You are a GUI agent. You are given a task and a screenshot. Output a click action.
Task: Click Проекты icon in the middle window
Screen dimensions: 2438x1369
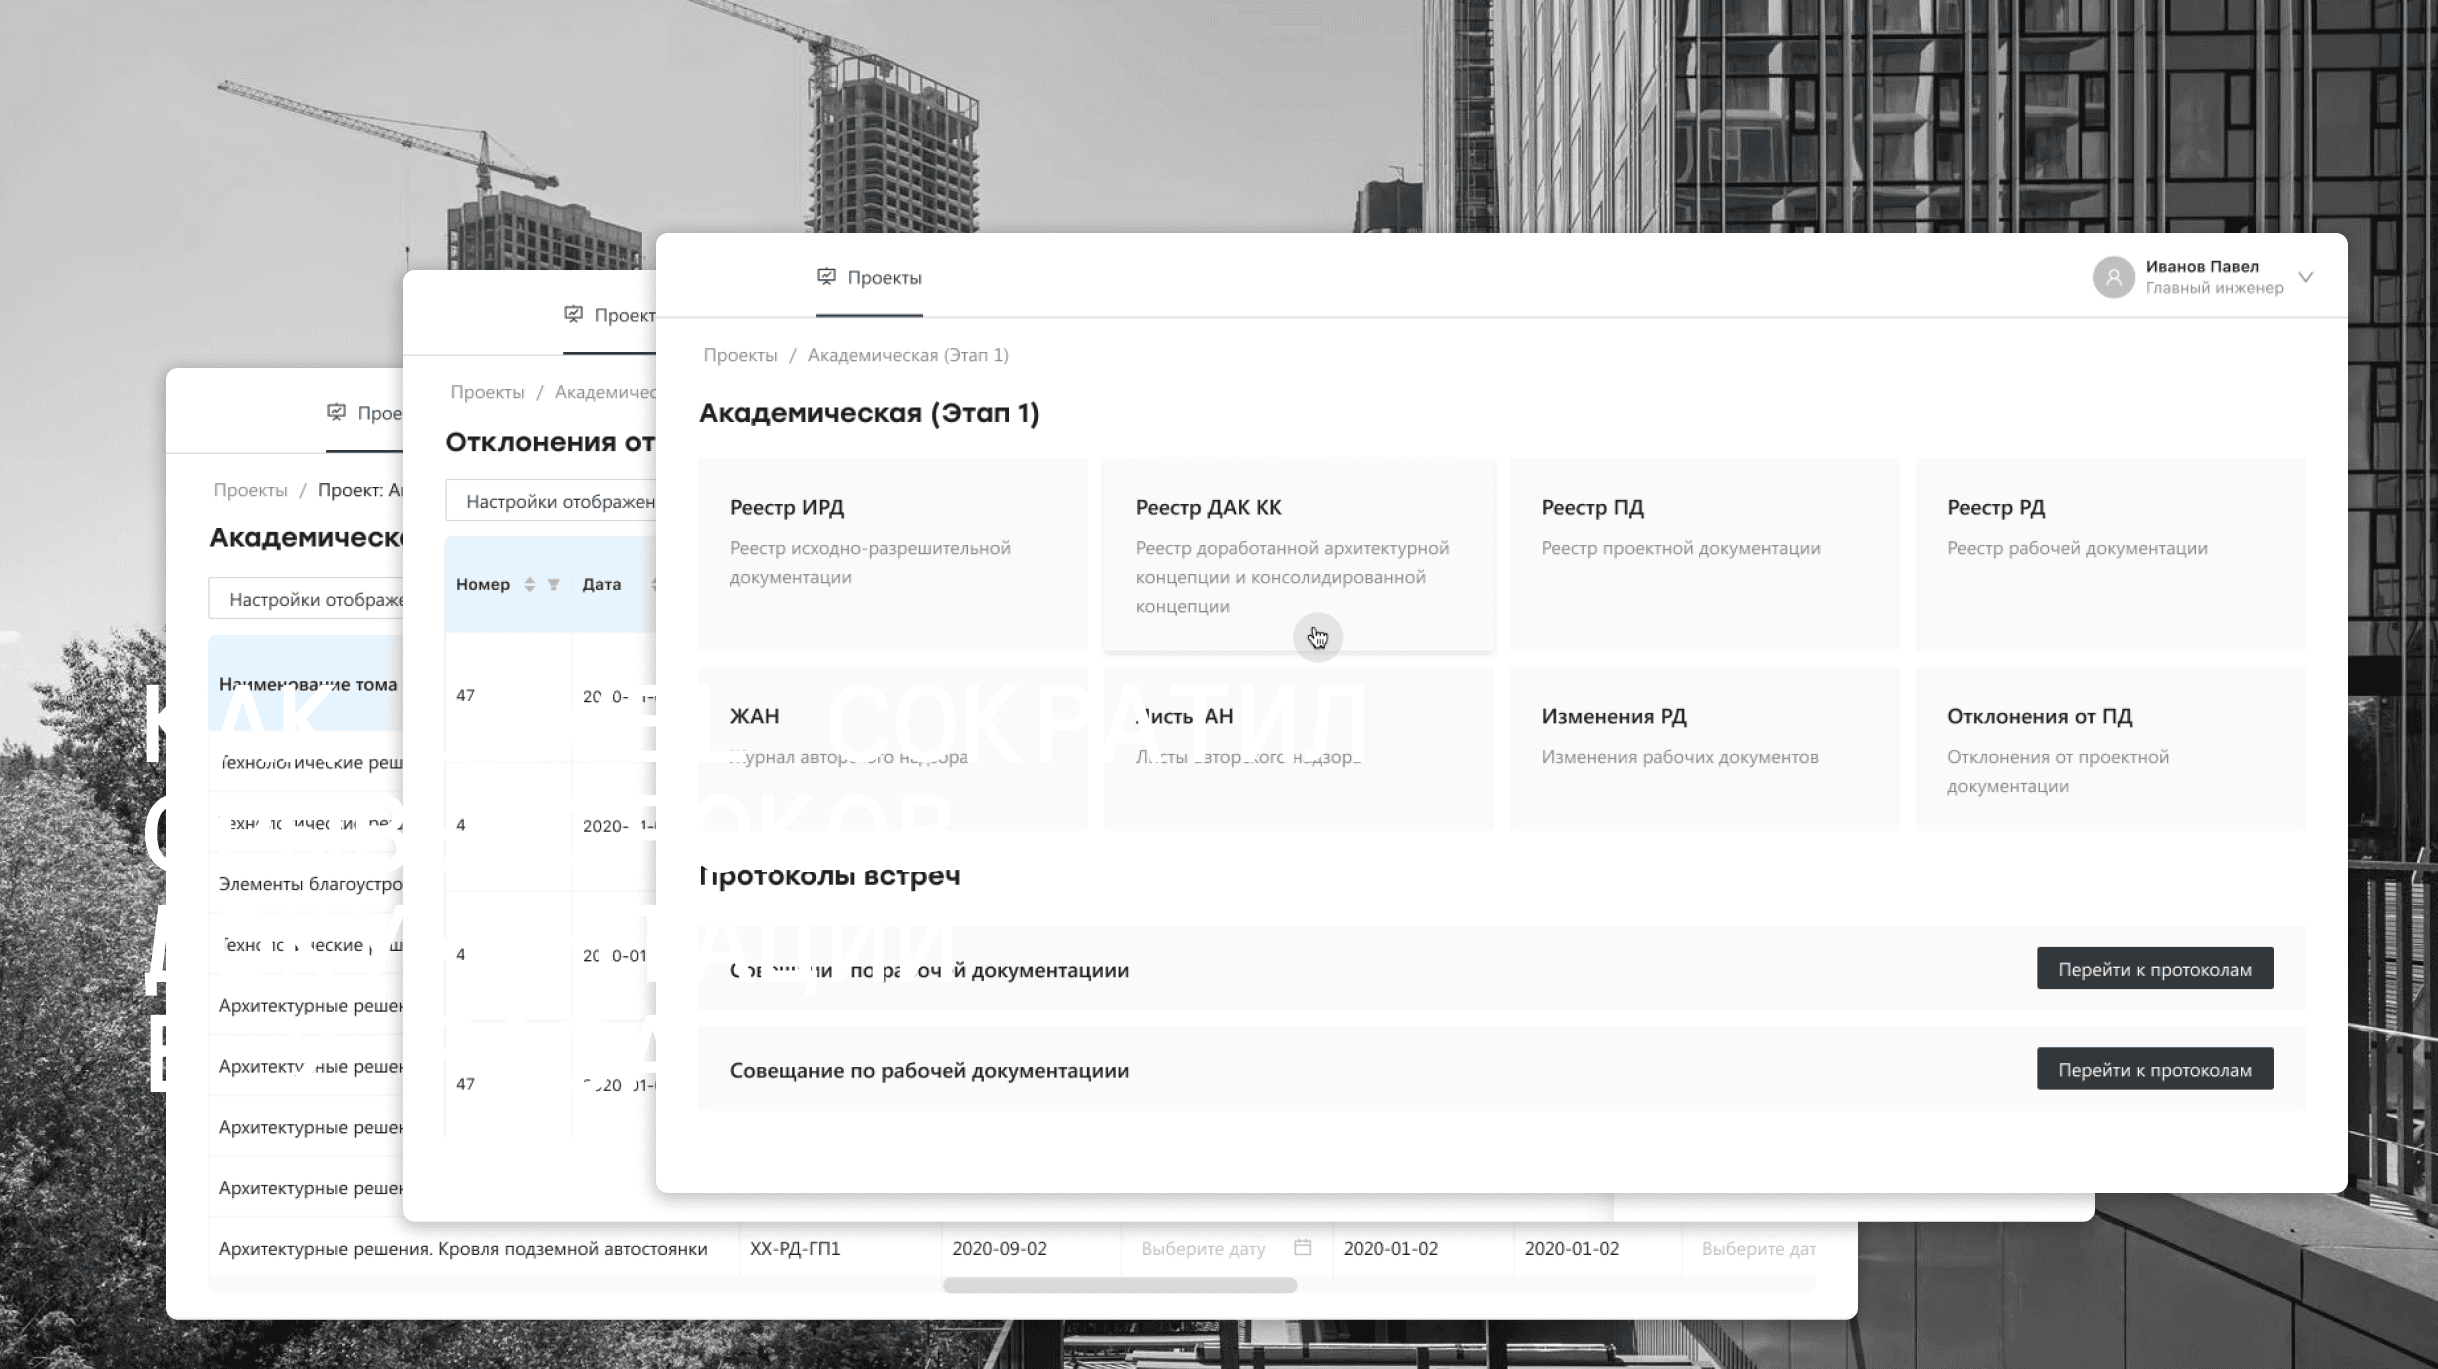pyautogui.click(x=573, y=315)
